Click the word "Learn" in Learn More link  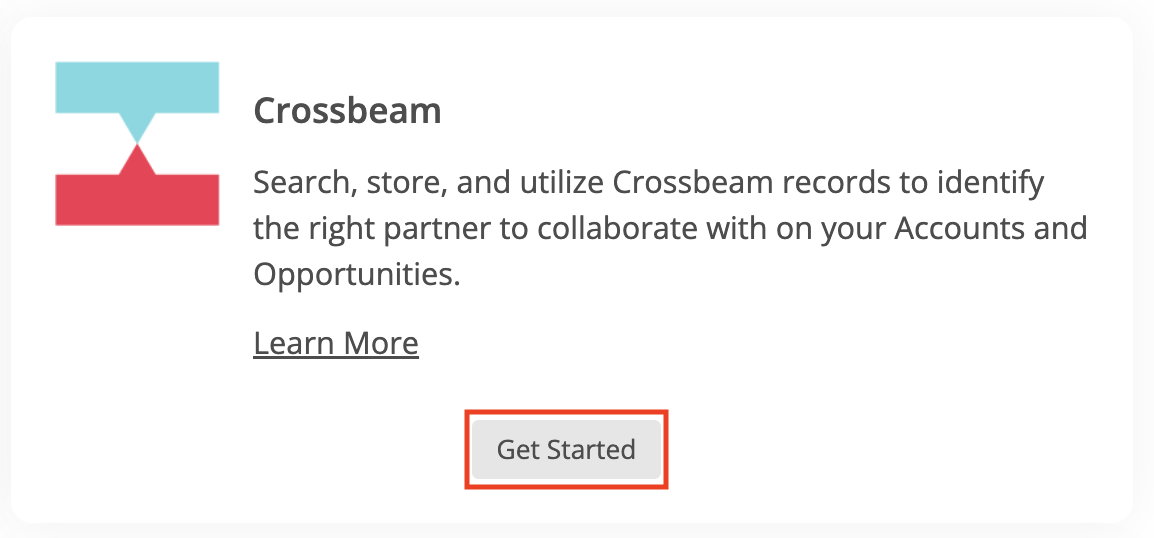coord(294,343)
